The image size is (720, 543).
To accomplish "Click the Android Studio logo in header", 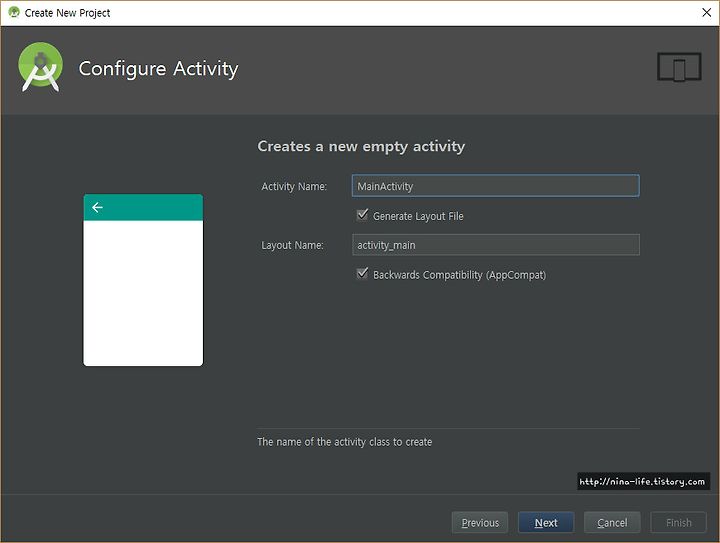I will (x=40, y=67).
